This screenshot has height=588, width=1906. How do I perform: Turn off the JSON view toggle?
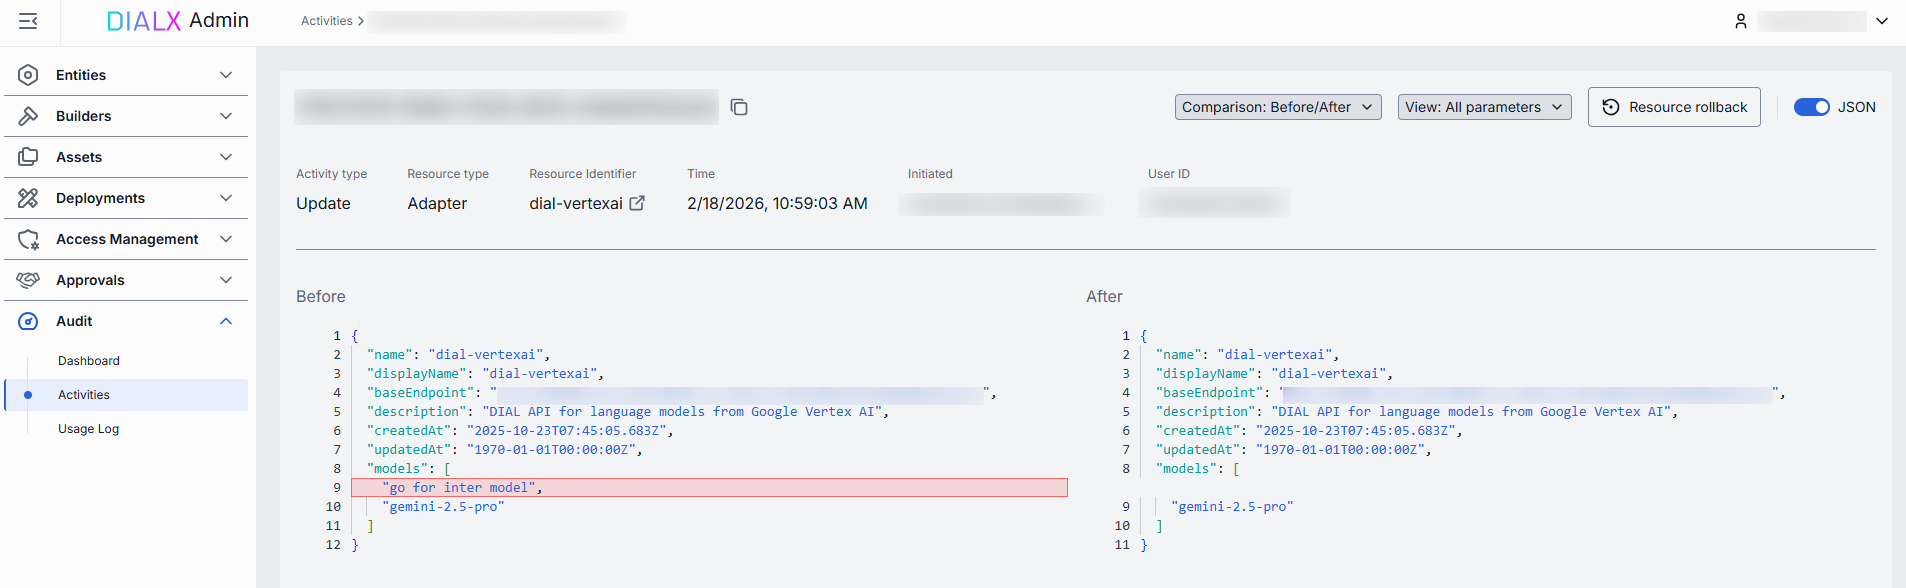pos(1811,107)
